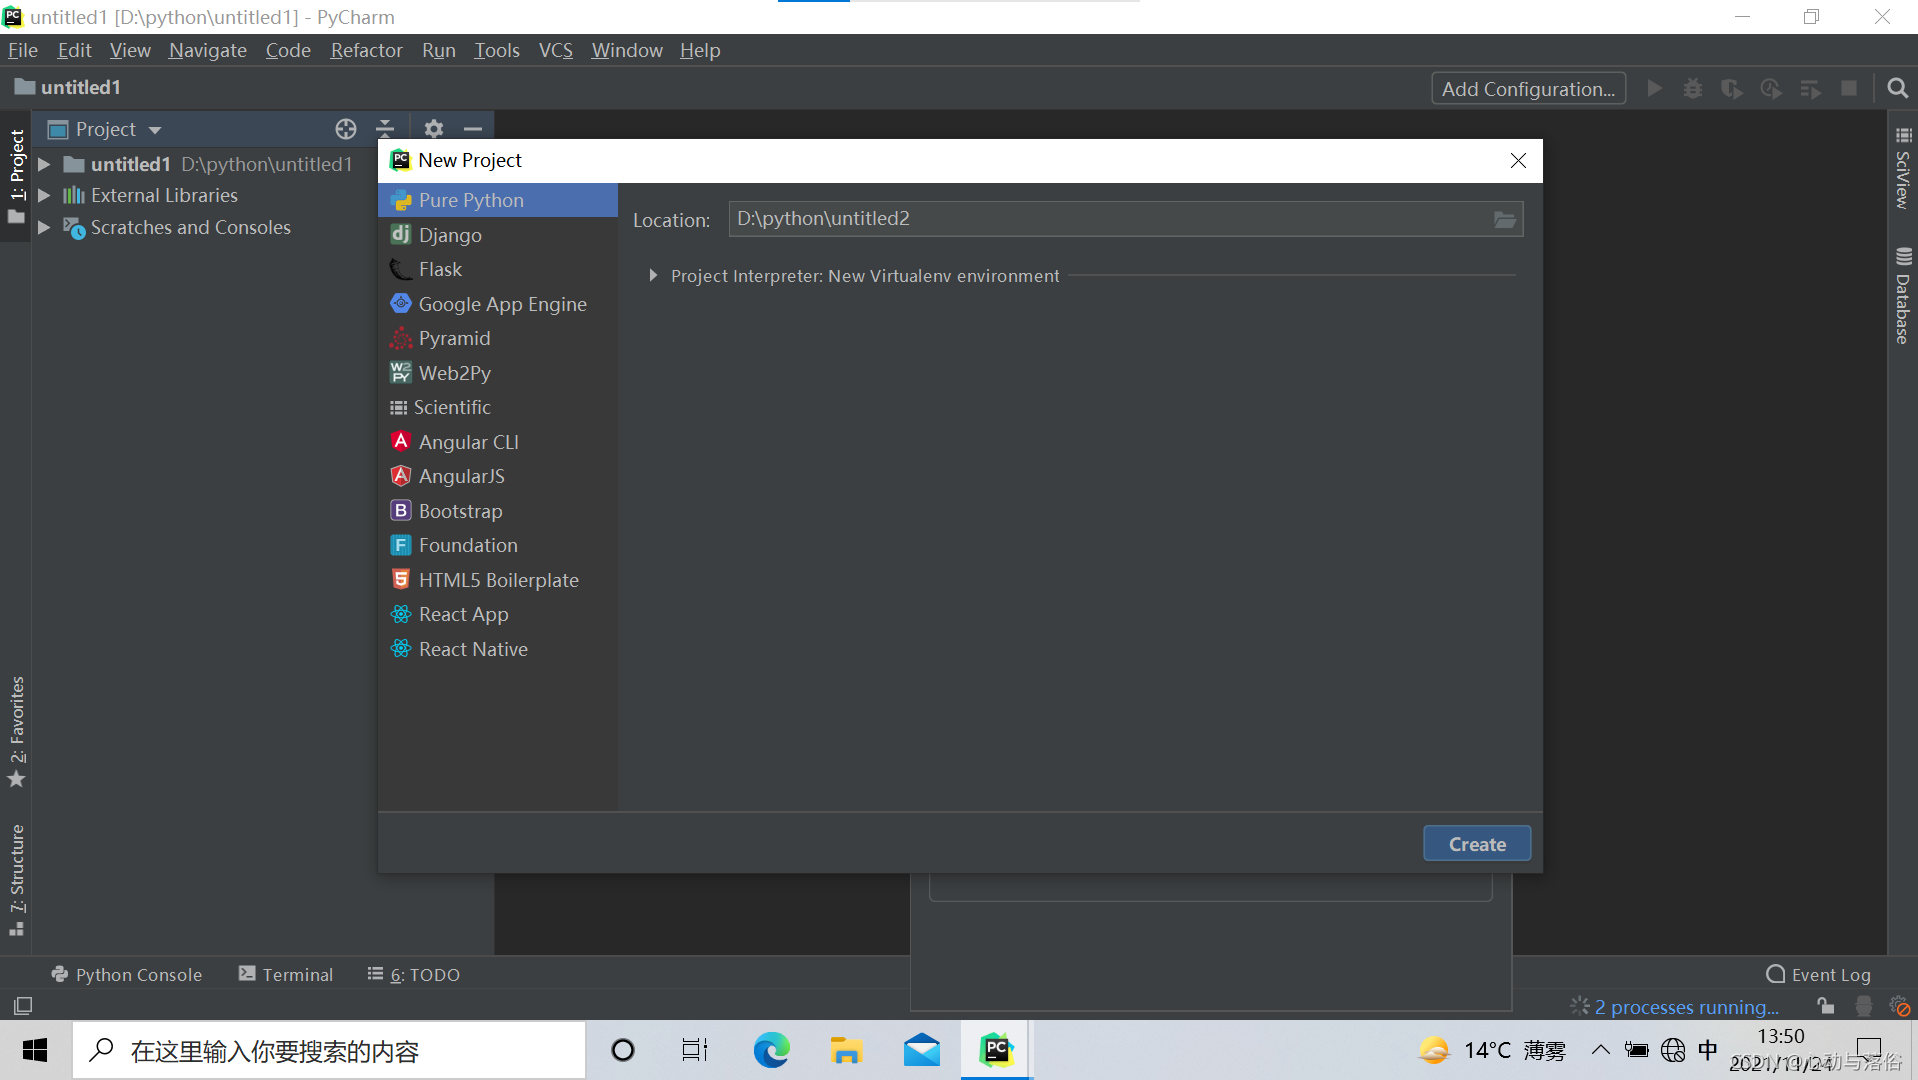The height and width of the screenshot is (1080, 1918).
Task: Open the Navigate menu
Action: click(207, 50)
